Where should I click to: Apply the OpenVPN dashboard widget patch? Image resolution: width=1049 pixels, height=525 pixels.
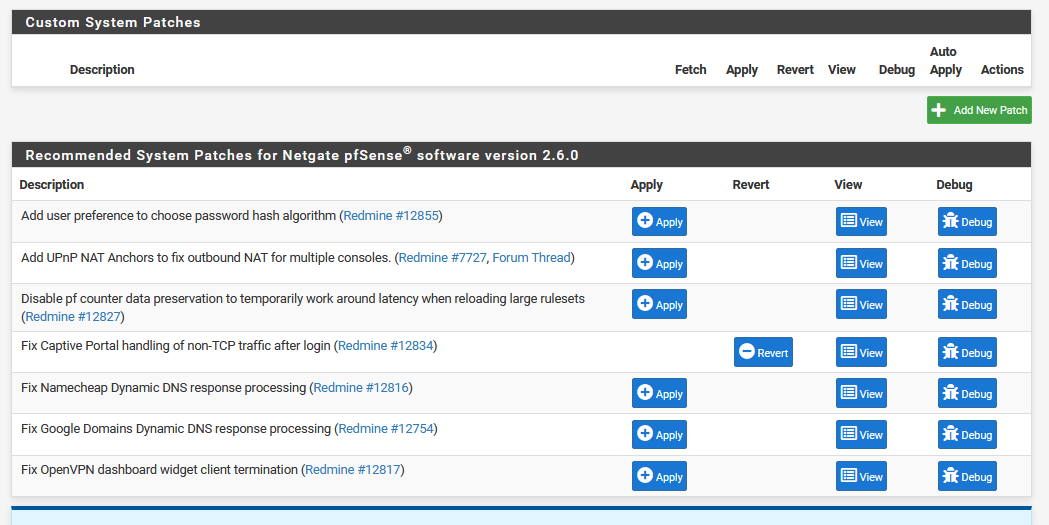[659, 476]
